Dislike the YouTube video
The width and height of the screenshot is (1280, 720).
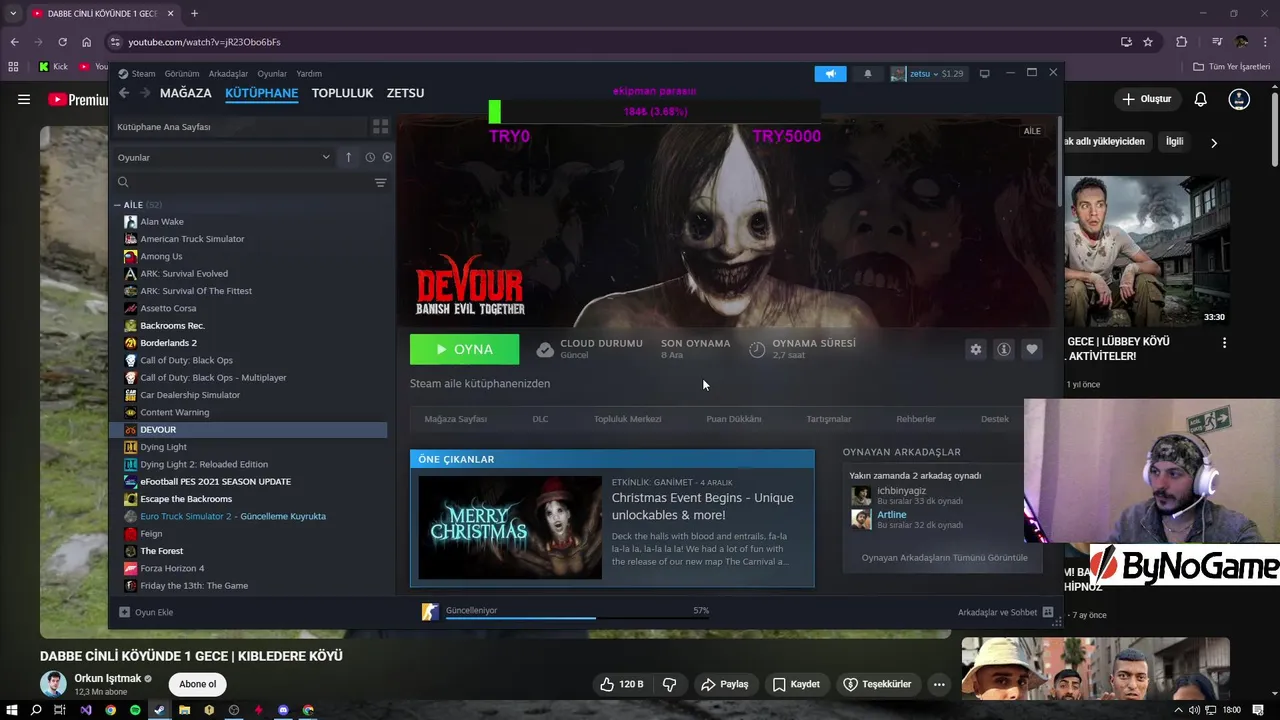tap(670, 684)
